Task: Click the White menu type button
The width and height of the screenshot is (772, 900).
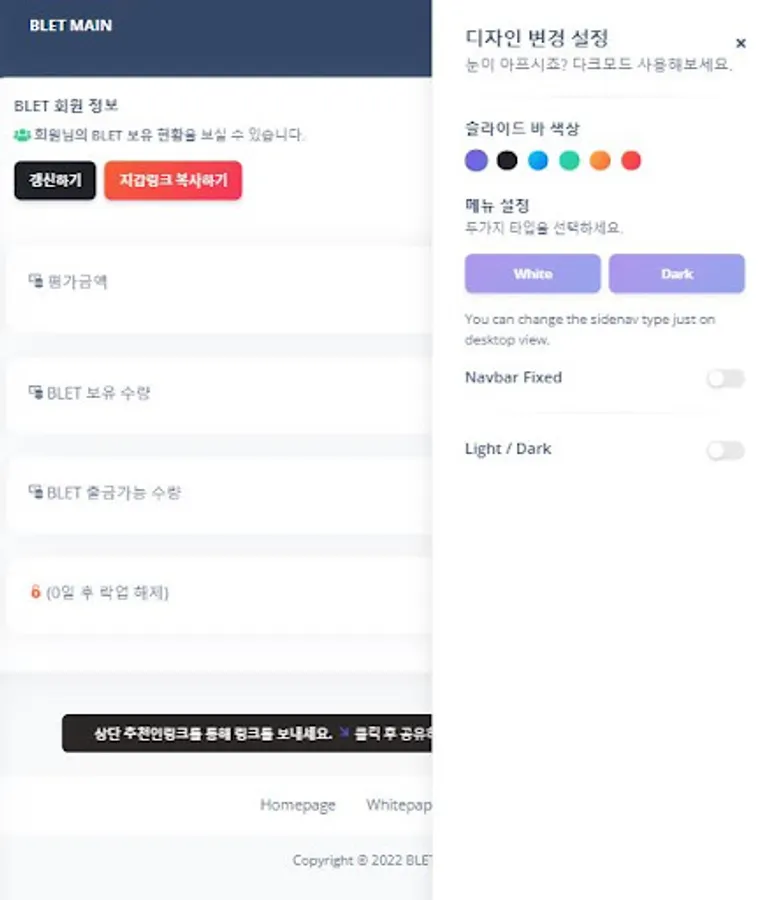Action: (x=533, y=274)
